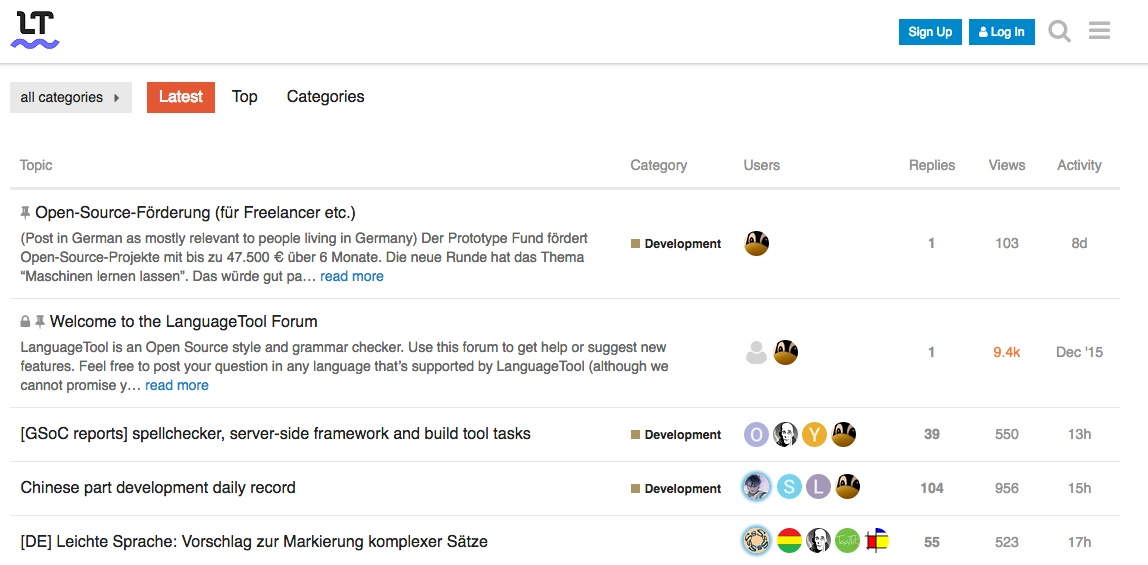Switch to the Top tab
Viewport: 1148px width, 565px height.
[245, 97]
